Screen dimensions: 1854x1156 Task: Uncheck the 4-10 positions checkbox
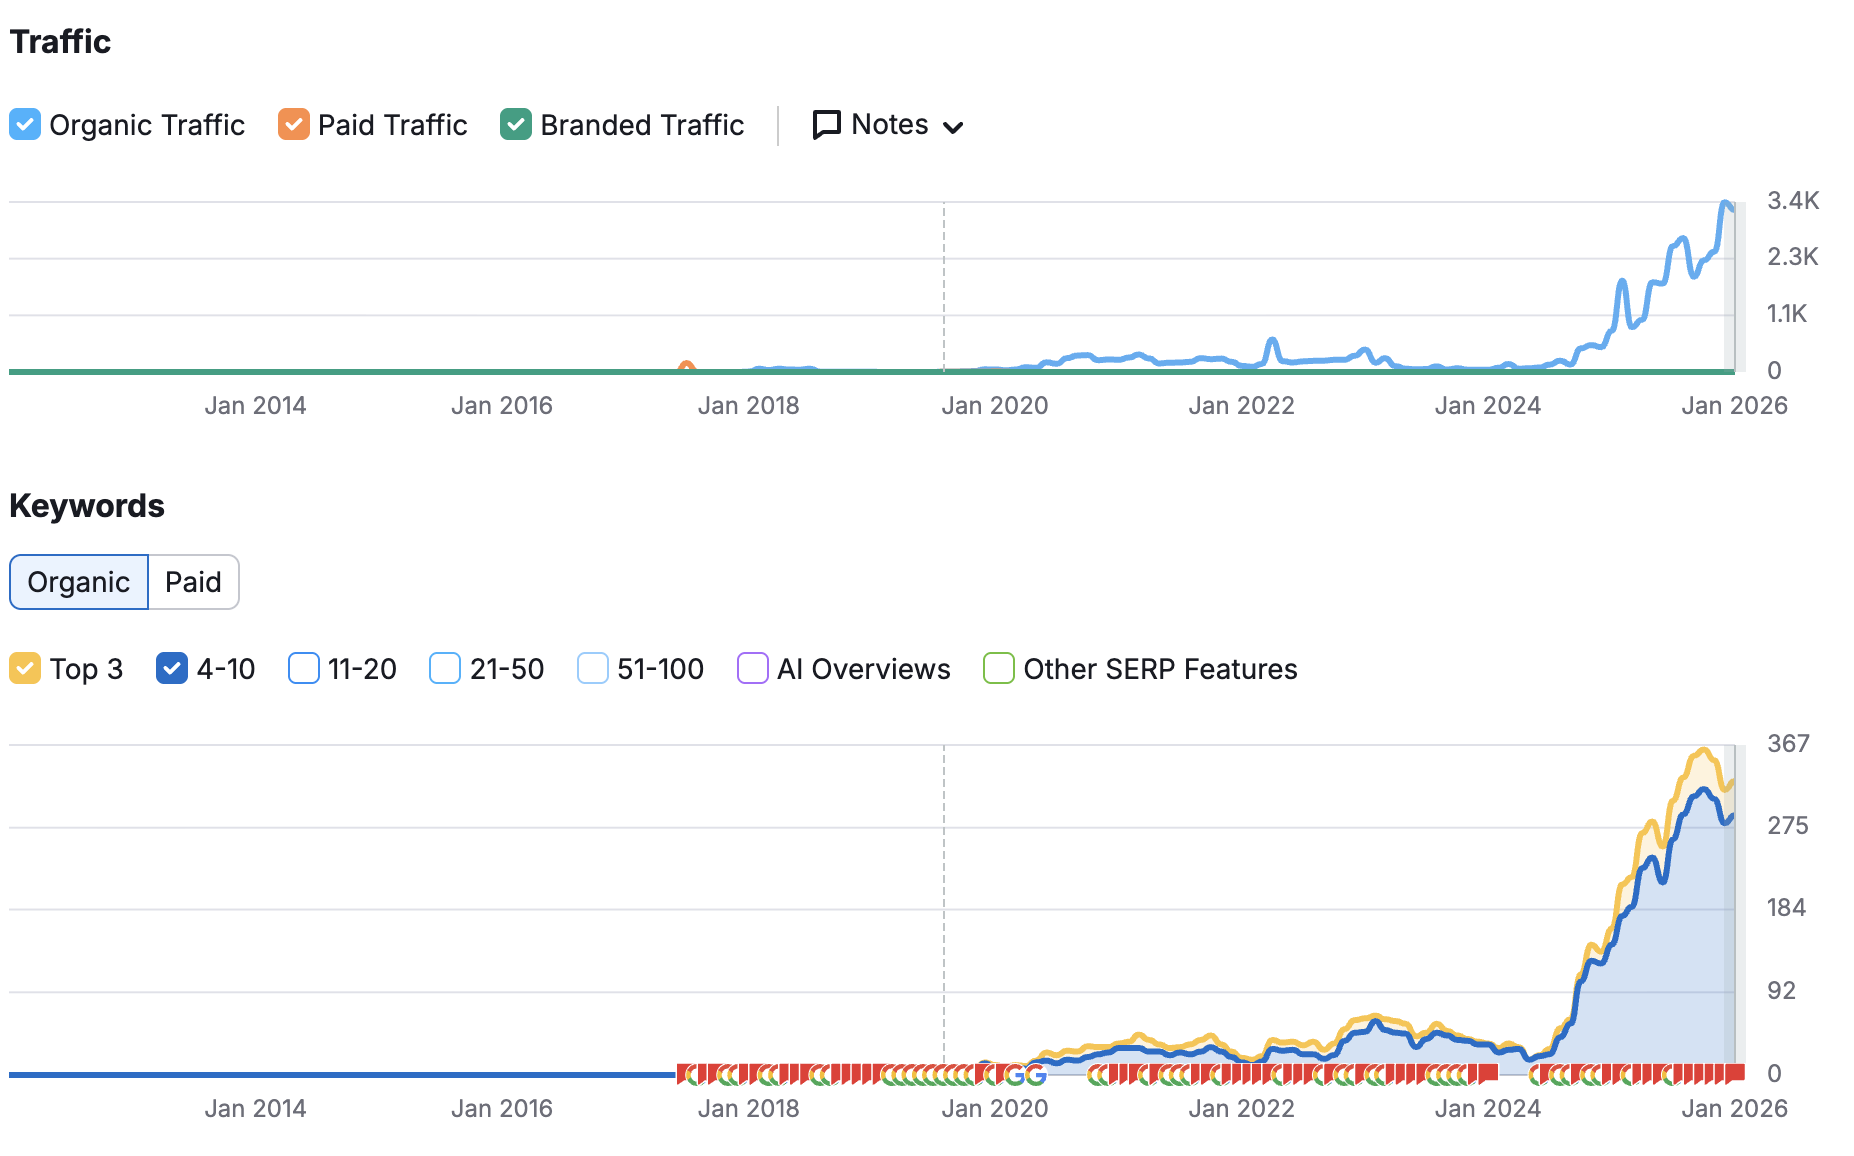pyautogui.click(x=172, y=669)
